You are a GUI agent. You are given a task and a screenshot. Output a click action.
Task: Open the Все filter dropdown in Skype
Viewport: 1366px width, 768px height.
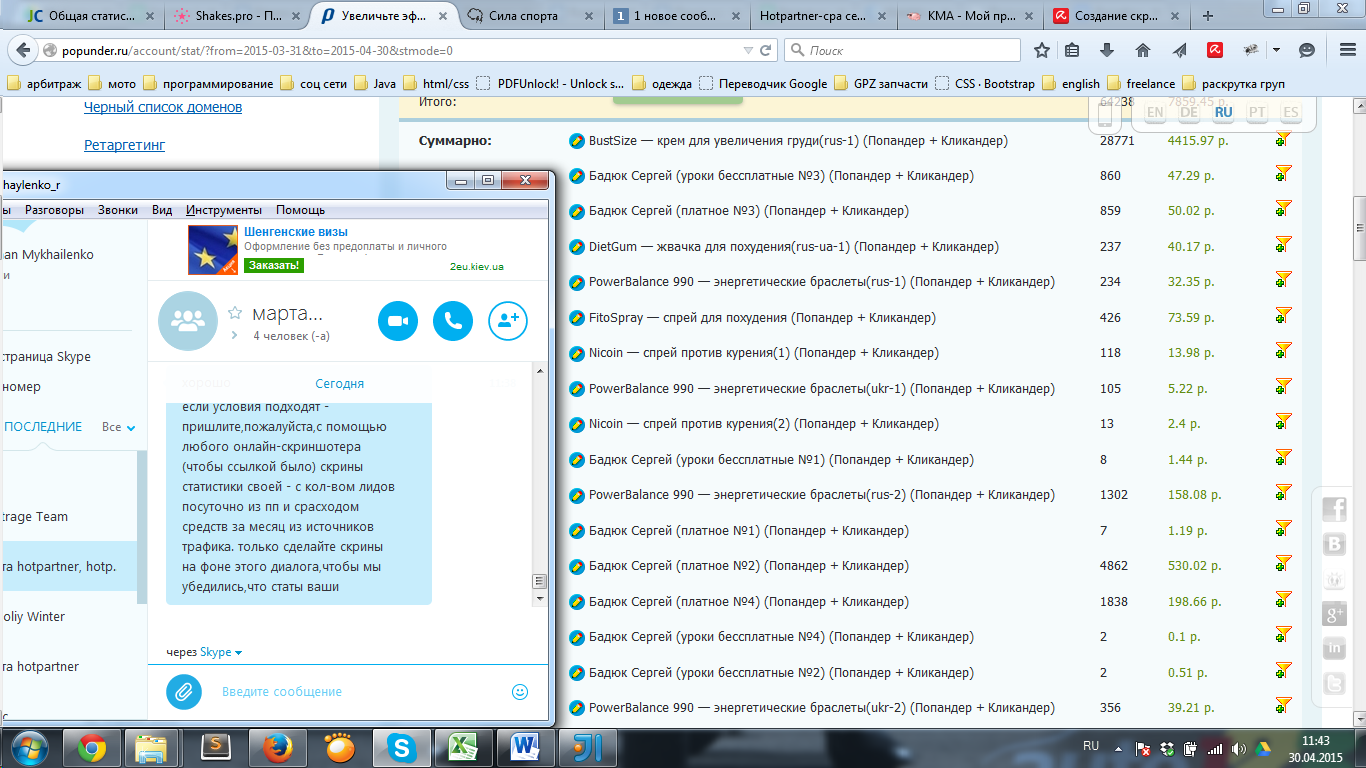tap(118, 427)
